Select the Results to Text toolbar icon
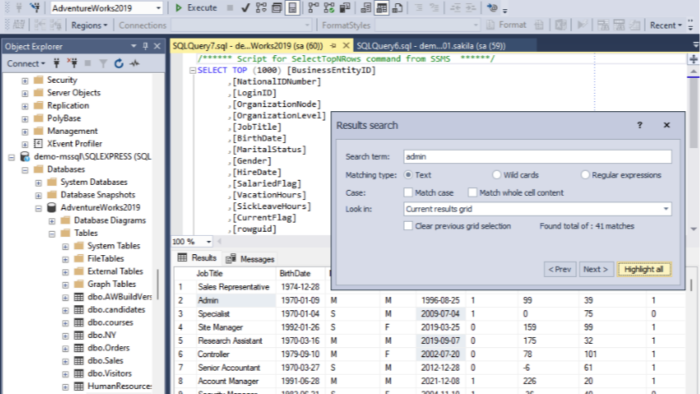 point(366,8)
